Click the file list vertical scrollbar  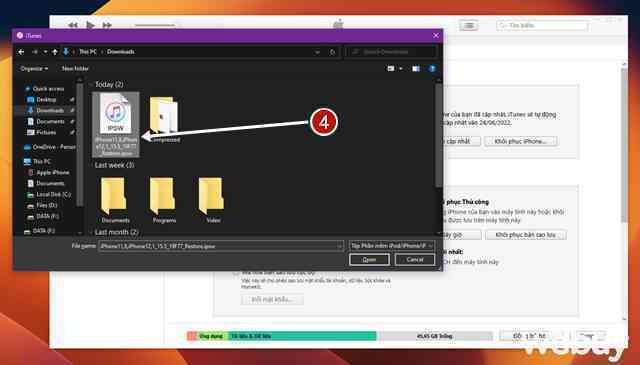tap(438, 135)
